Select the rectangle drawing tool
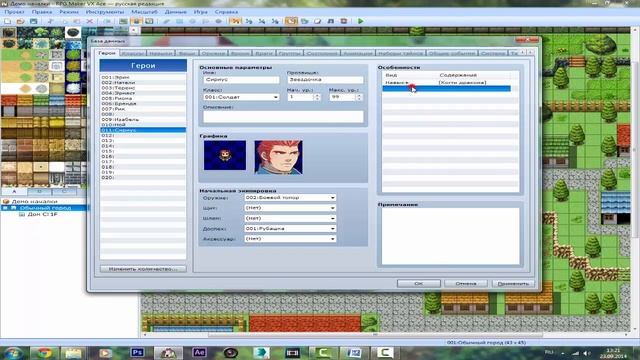The image size is (640, 360). tap(180, 21)
